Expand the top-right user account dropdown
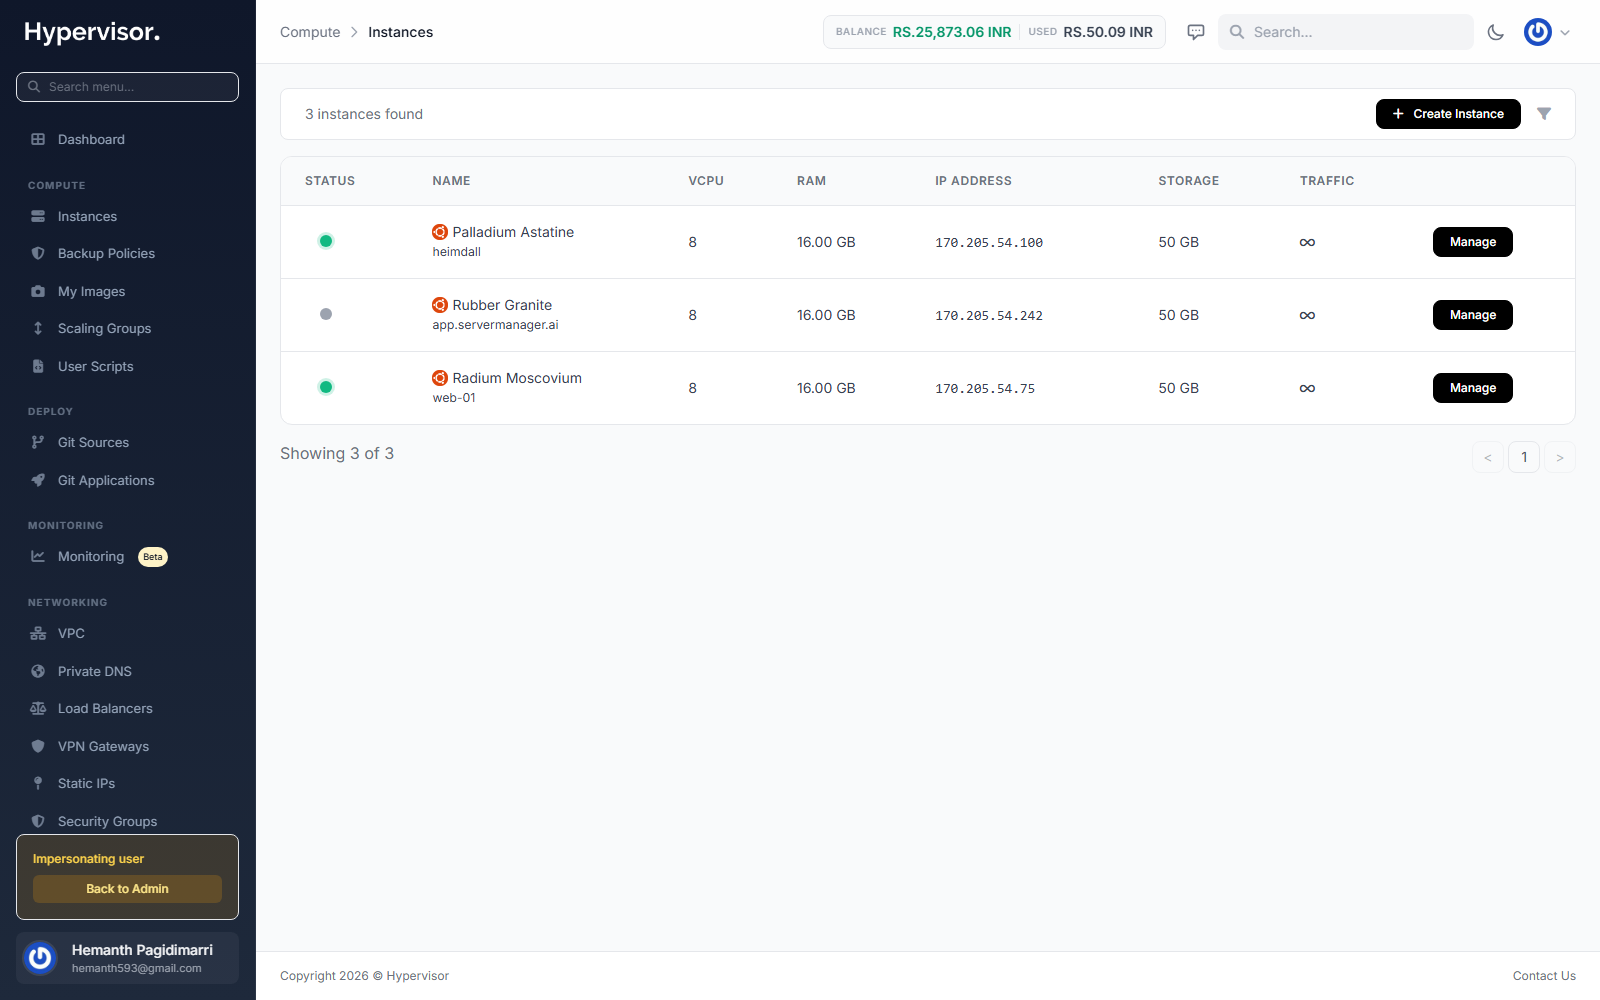This screenshot has height=1000, width=1600. tap(1547, 32)
